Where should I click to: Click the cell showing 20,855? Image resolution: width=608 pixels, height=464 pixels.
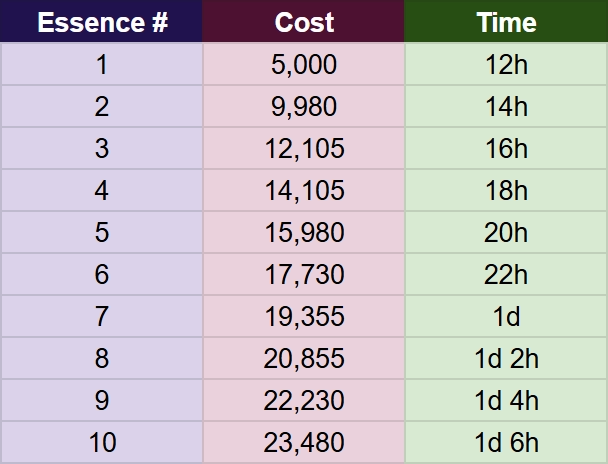click(x=304, y=358)
